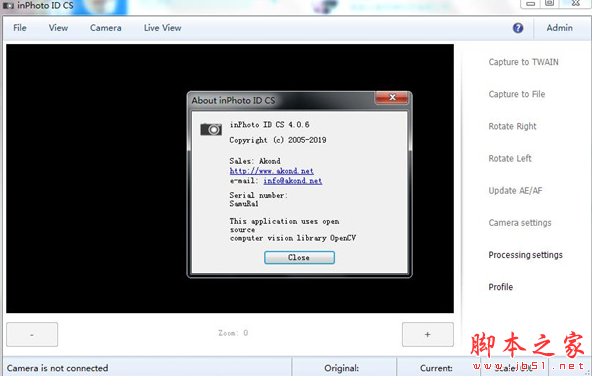The height and width of the screenshot is (376, 592).
Task: Open the Camera menu
Action: (106, 28)
